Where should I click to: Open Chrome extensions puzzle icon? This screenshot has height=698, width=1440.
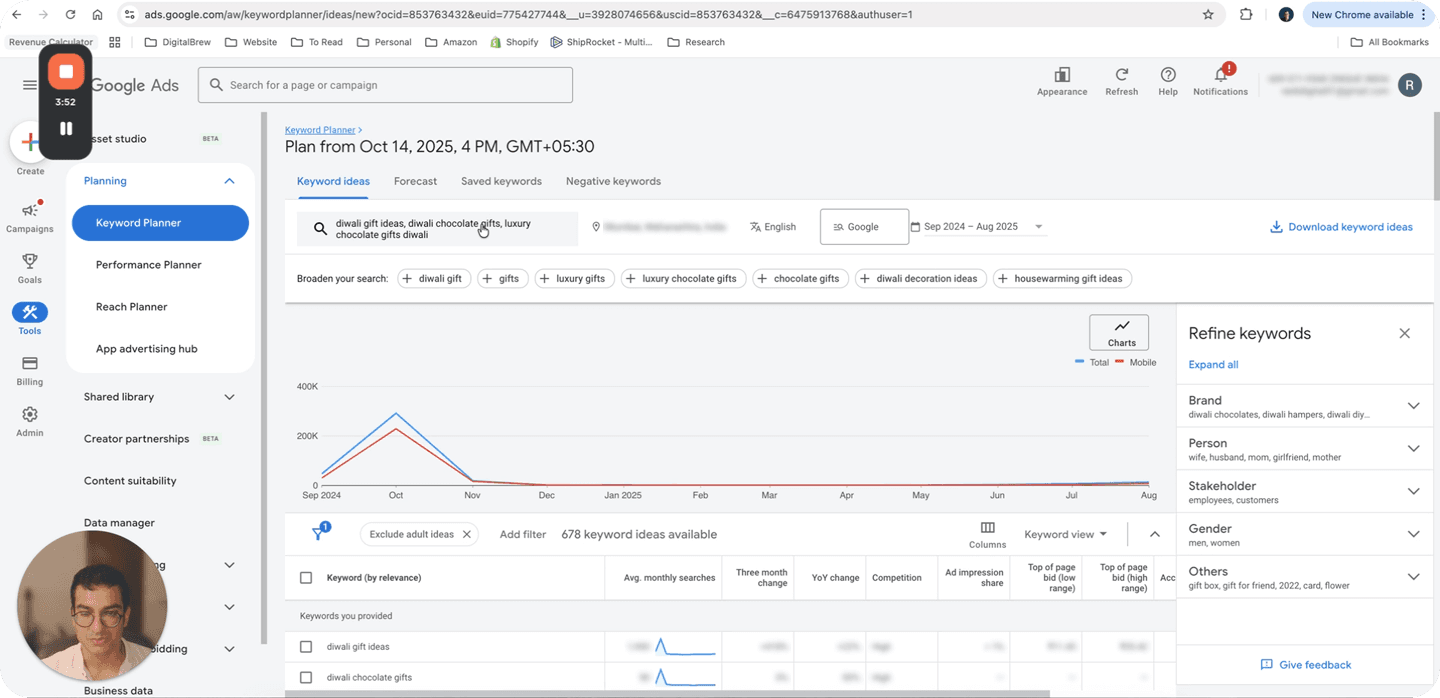1246,15
